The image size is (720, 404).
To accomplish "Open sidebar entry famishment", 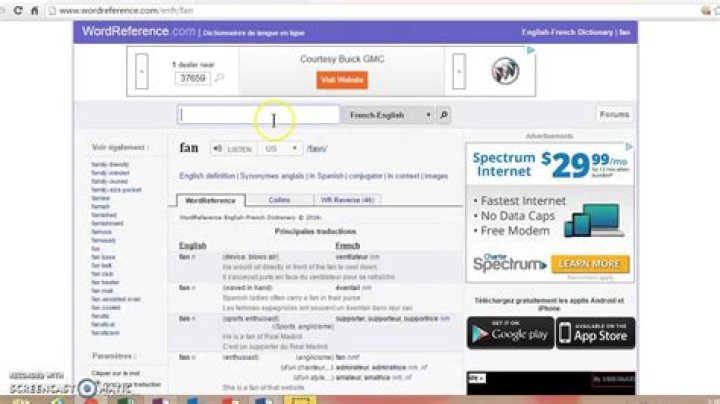I will [x=107, y=224].
